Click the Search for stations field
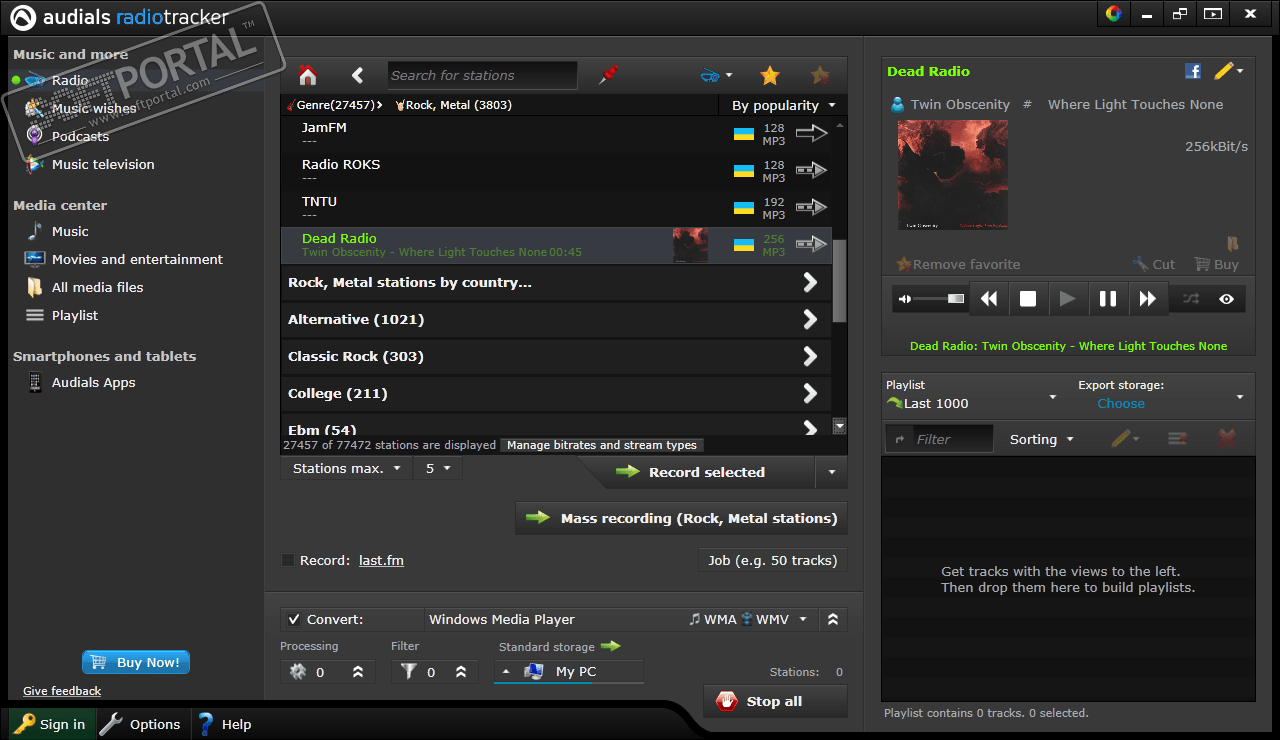Screen dimensions: 1280x740 click(x=482, y=76)
